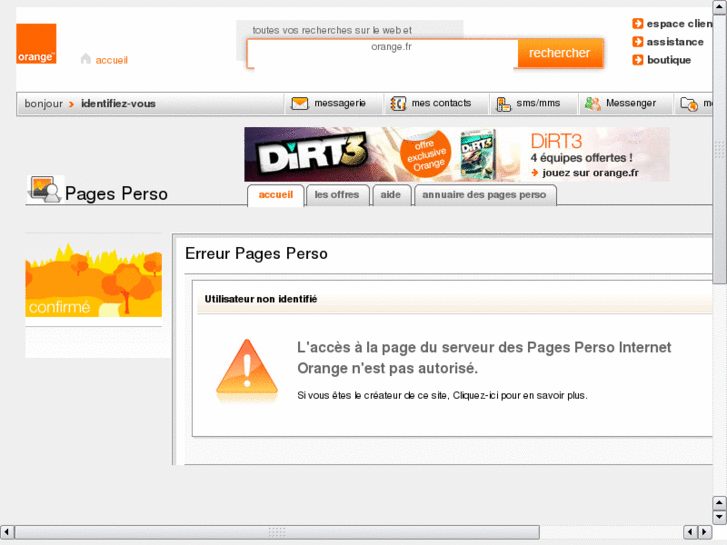Screen dimensions: 727x545
Task: Open Messenger in the navigation bar
Action: click(631, 103)
